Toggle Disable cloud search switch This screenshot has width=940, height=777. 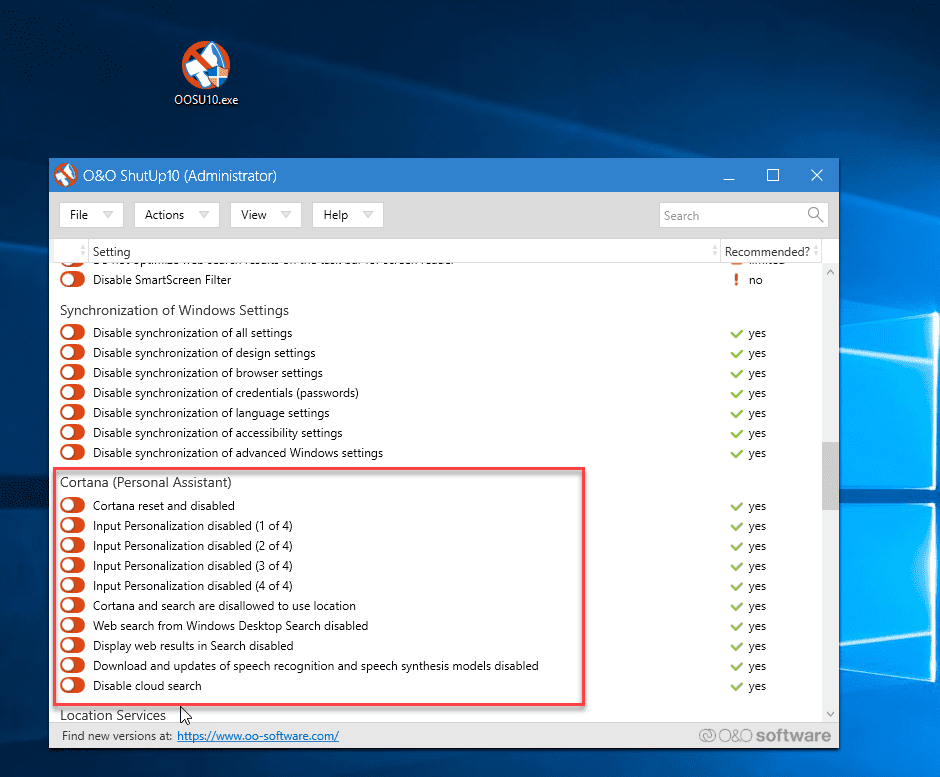tap(73, 685)
